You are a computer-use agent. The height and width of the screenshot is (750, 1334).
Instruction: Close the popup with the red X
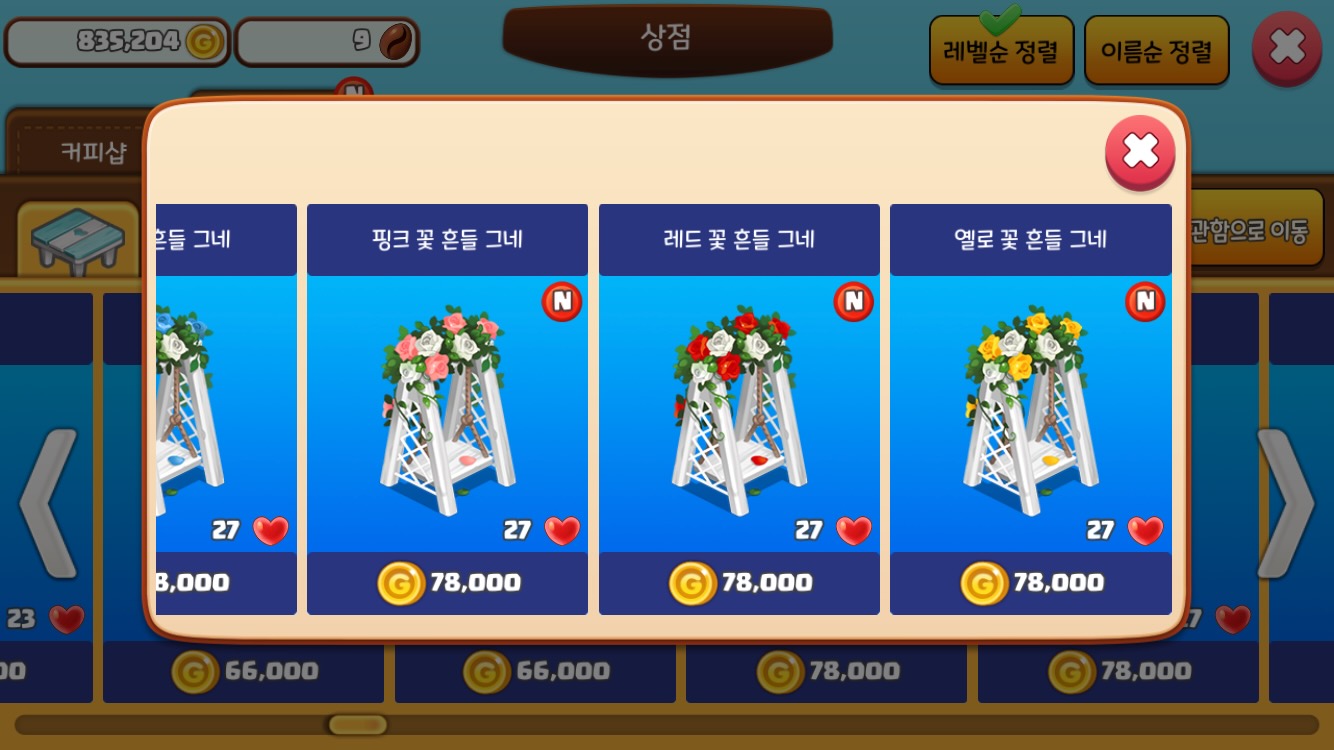[x=1140, y=152]
